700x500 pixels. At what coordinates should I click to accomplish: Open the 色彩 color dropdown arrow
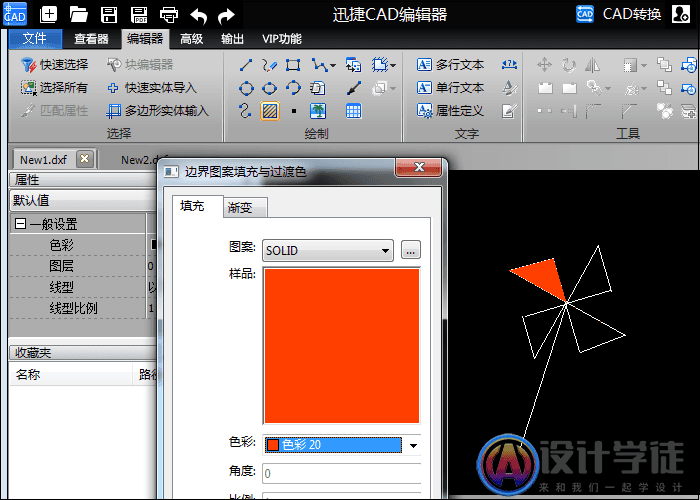pos(413,445)
